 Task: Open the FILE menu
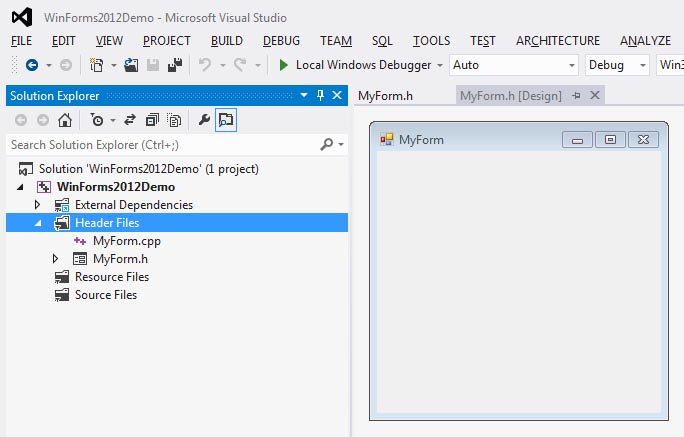tap(21, 41)
